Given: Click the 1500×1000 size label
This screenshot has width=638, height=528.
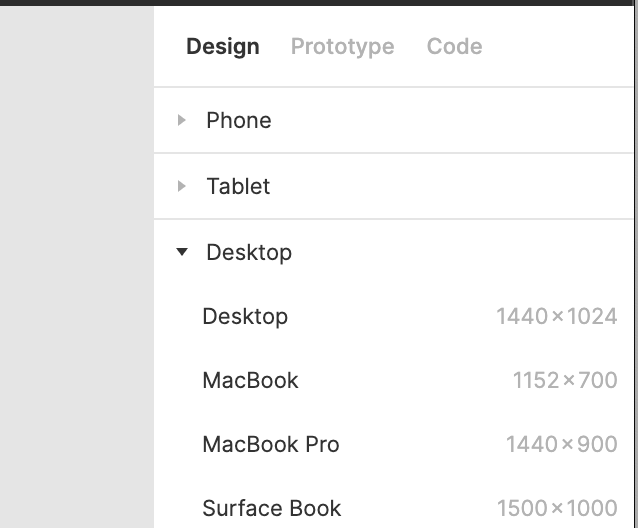Looking at the screenshot, I should (x=557, y=508).
